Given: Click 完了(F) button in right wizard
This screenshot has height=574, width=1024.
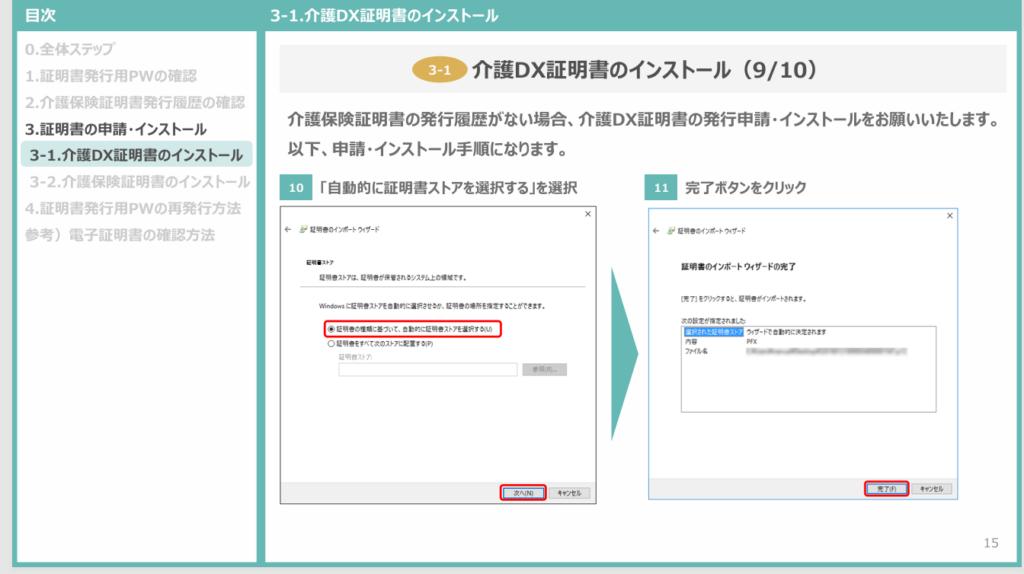Looking at the screenshot, I should tap(886, 488).
